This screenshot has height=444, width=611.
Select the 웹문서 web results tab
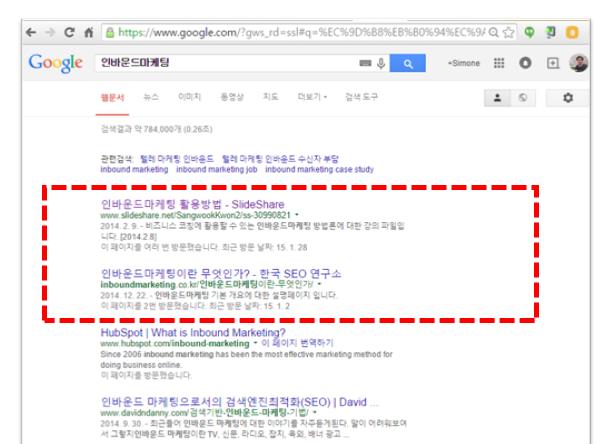[113, 97]
